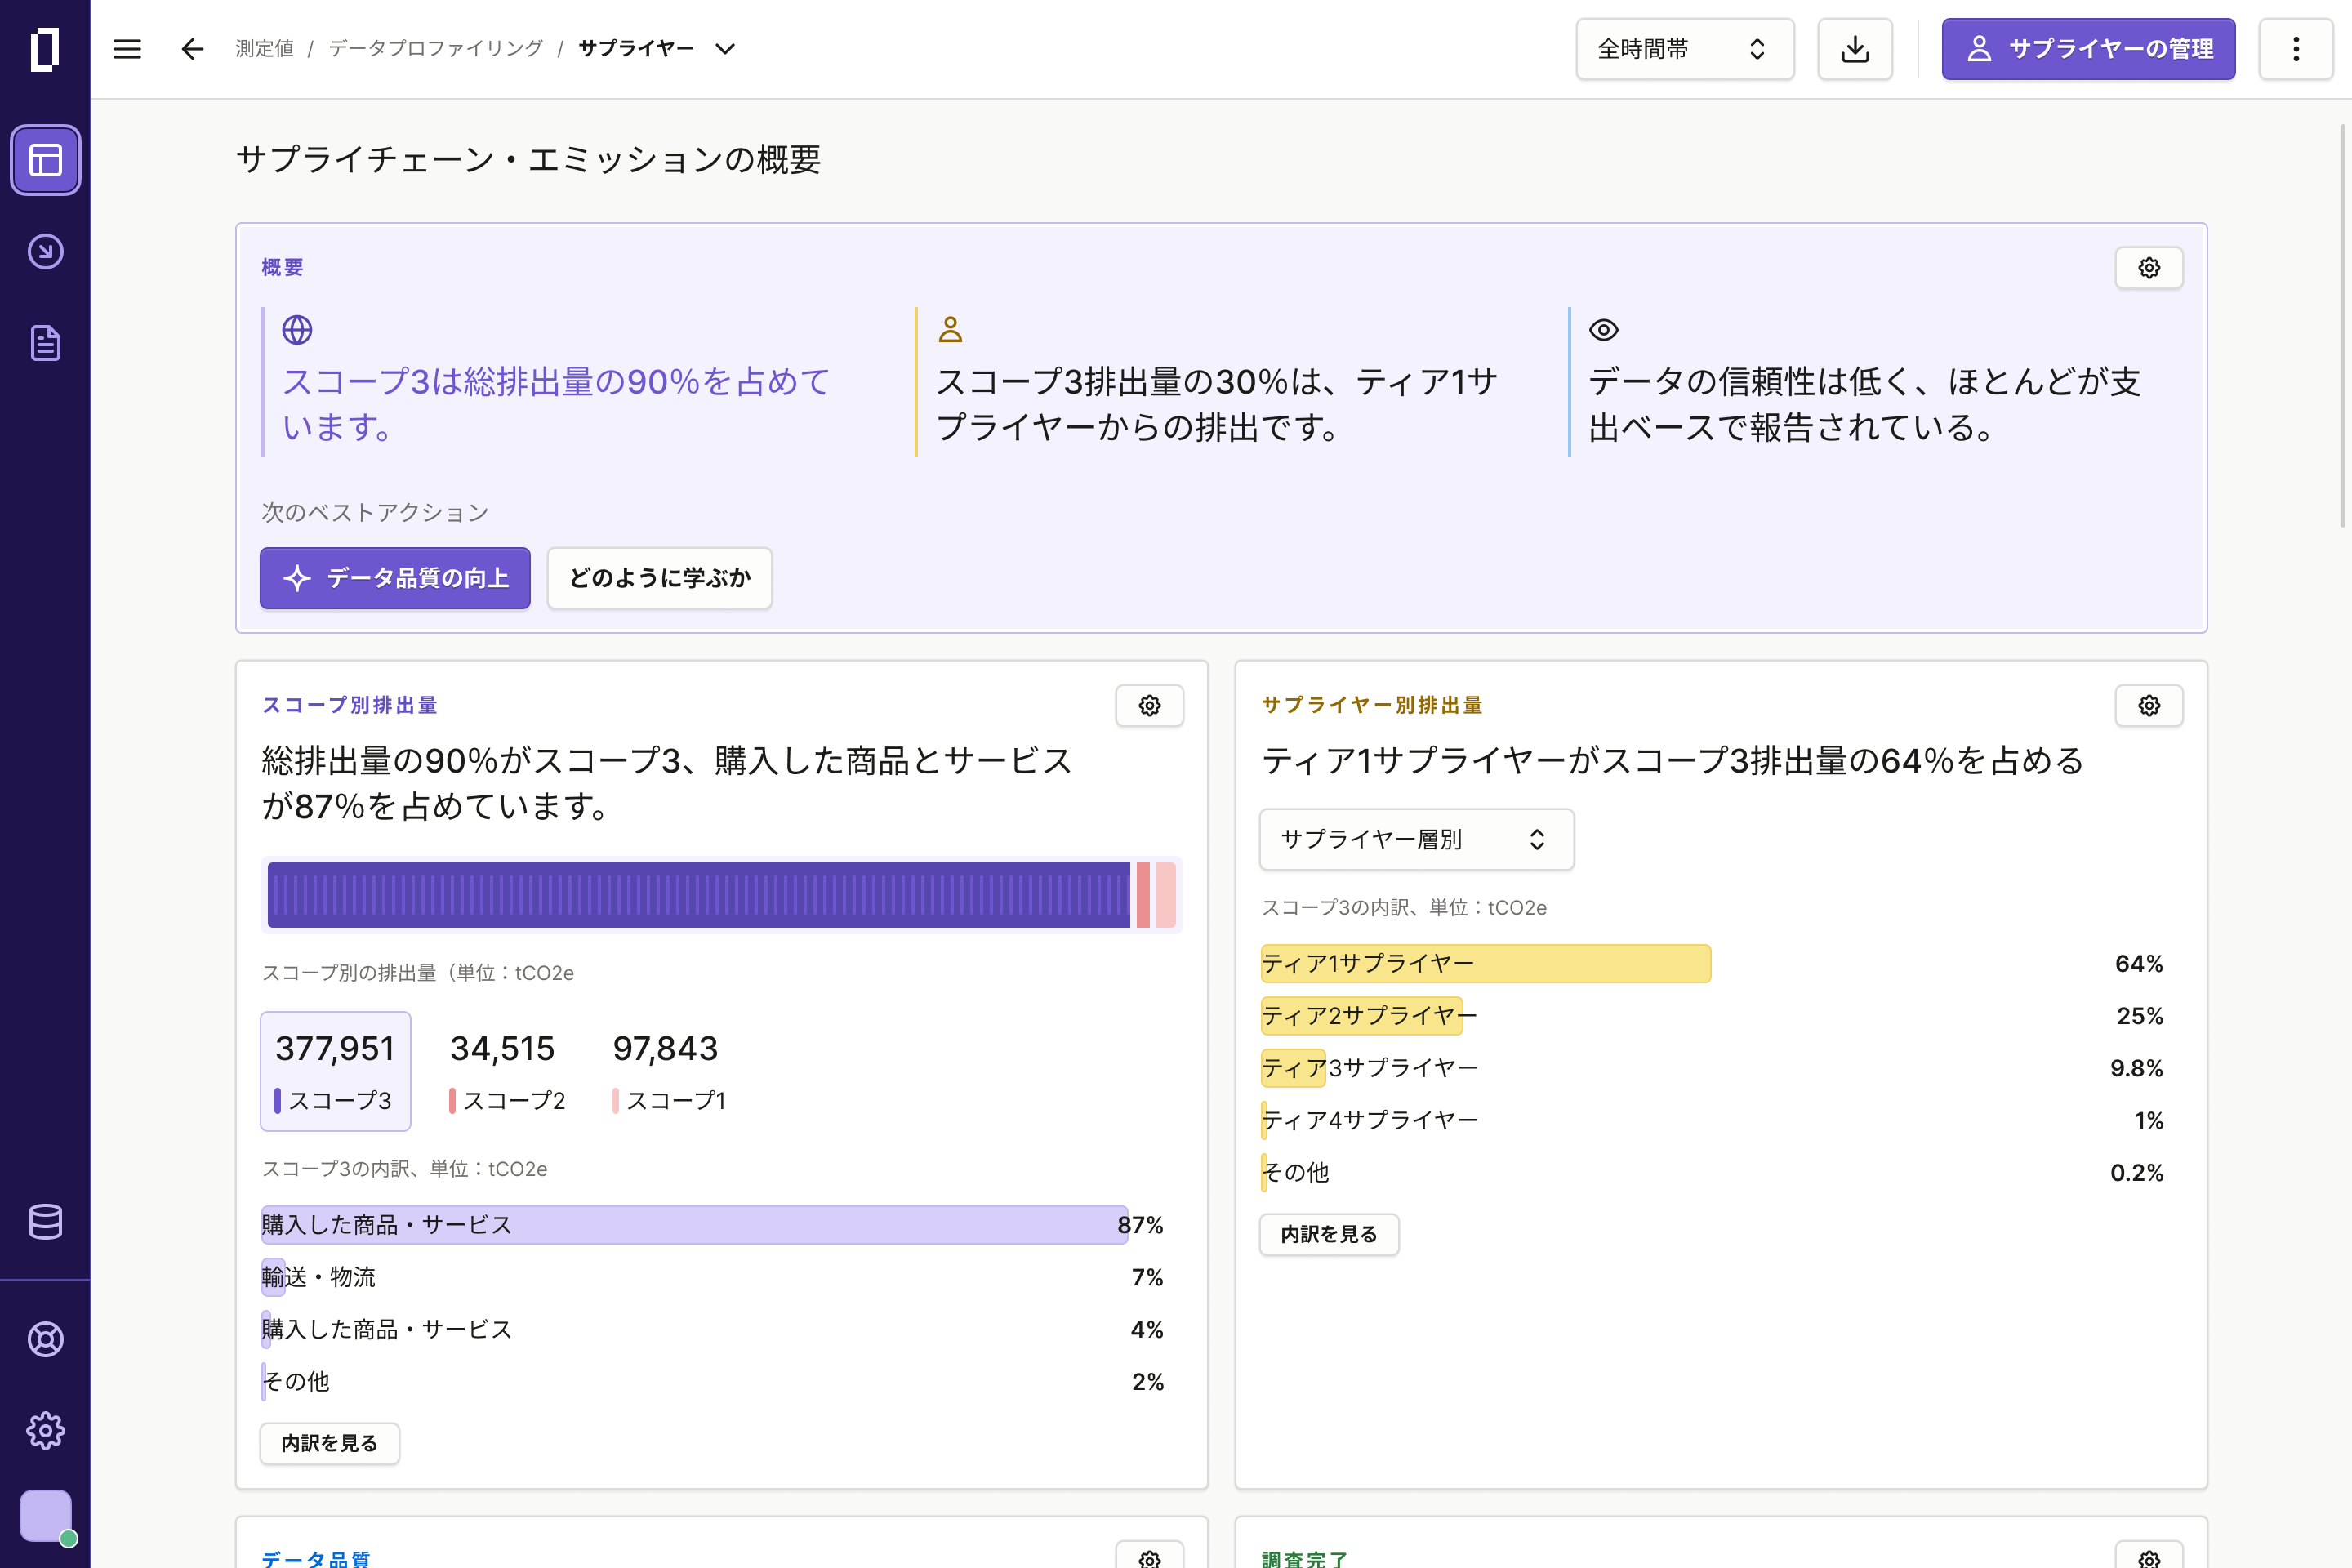Click the person icon in the summary
This screenshot has height=1568, width=2352.
pyautogui.click(x=951, y=330)
